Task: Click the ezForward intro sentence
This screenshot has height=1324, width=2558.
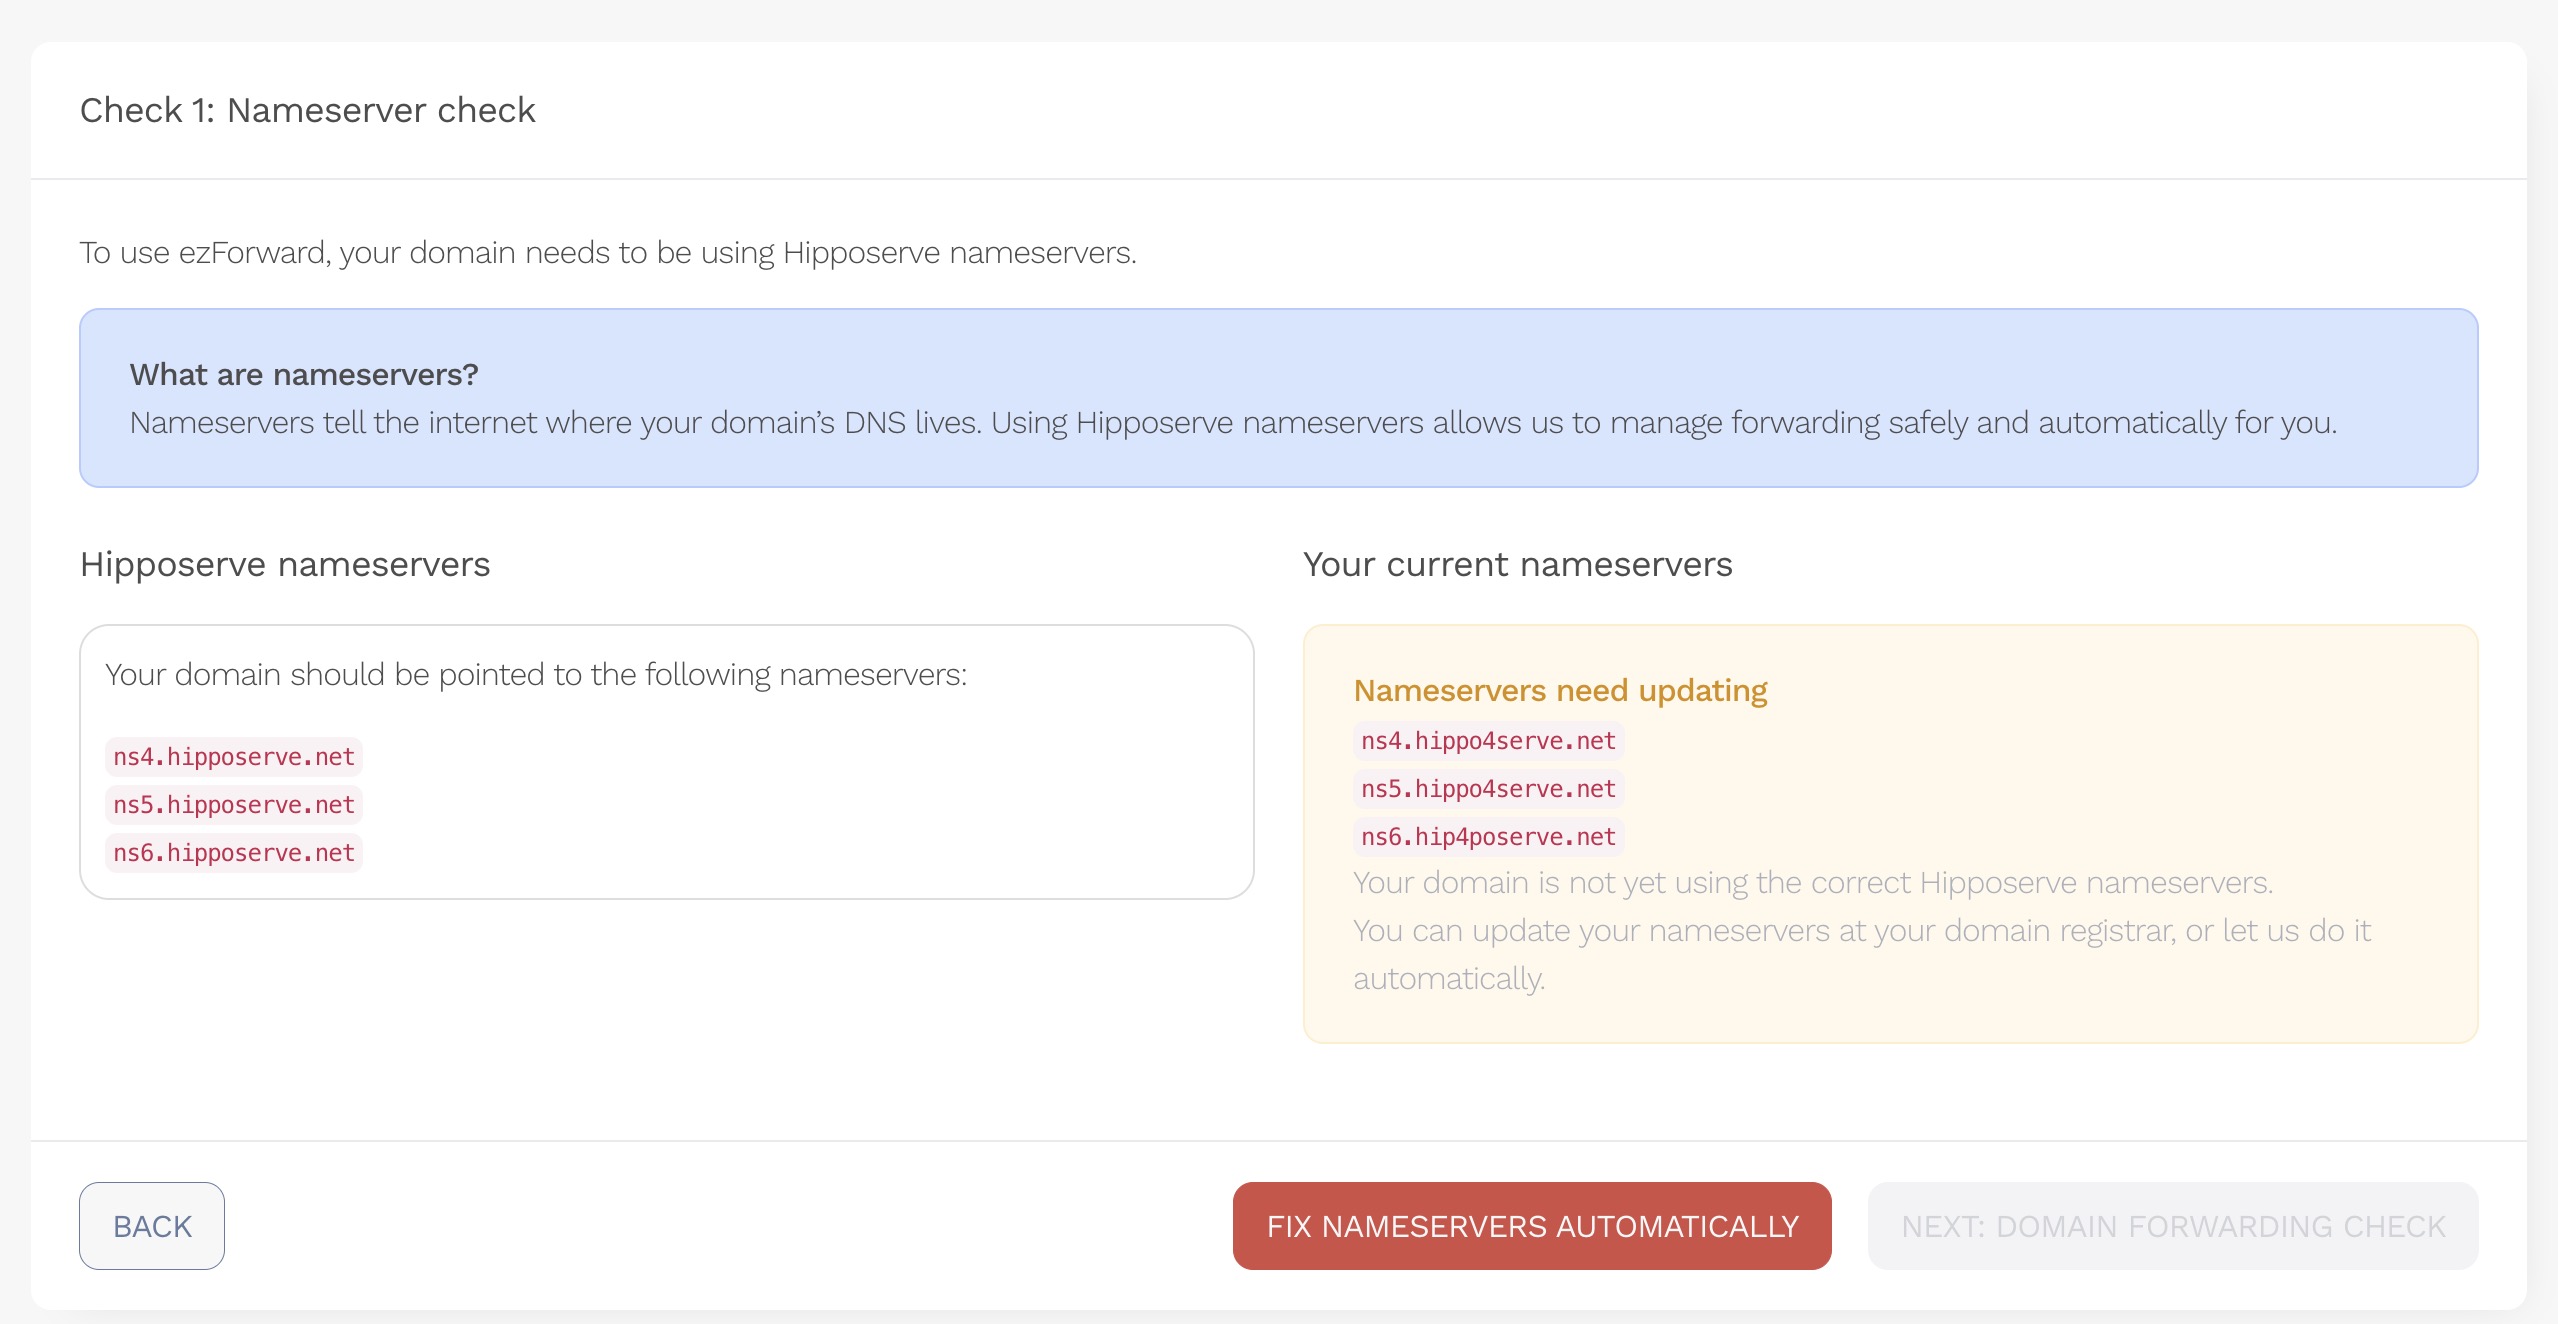Action: point(608,253)
